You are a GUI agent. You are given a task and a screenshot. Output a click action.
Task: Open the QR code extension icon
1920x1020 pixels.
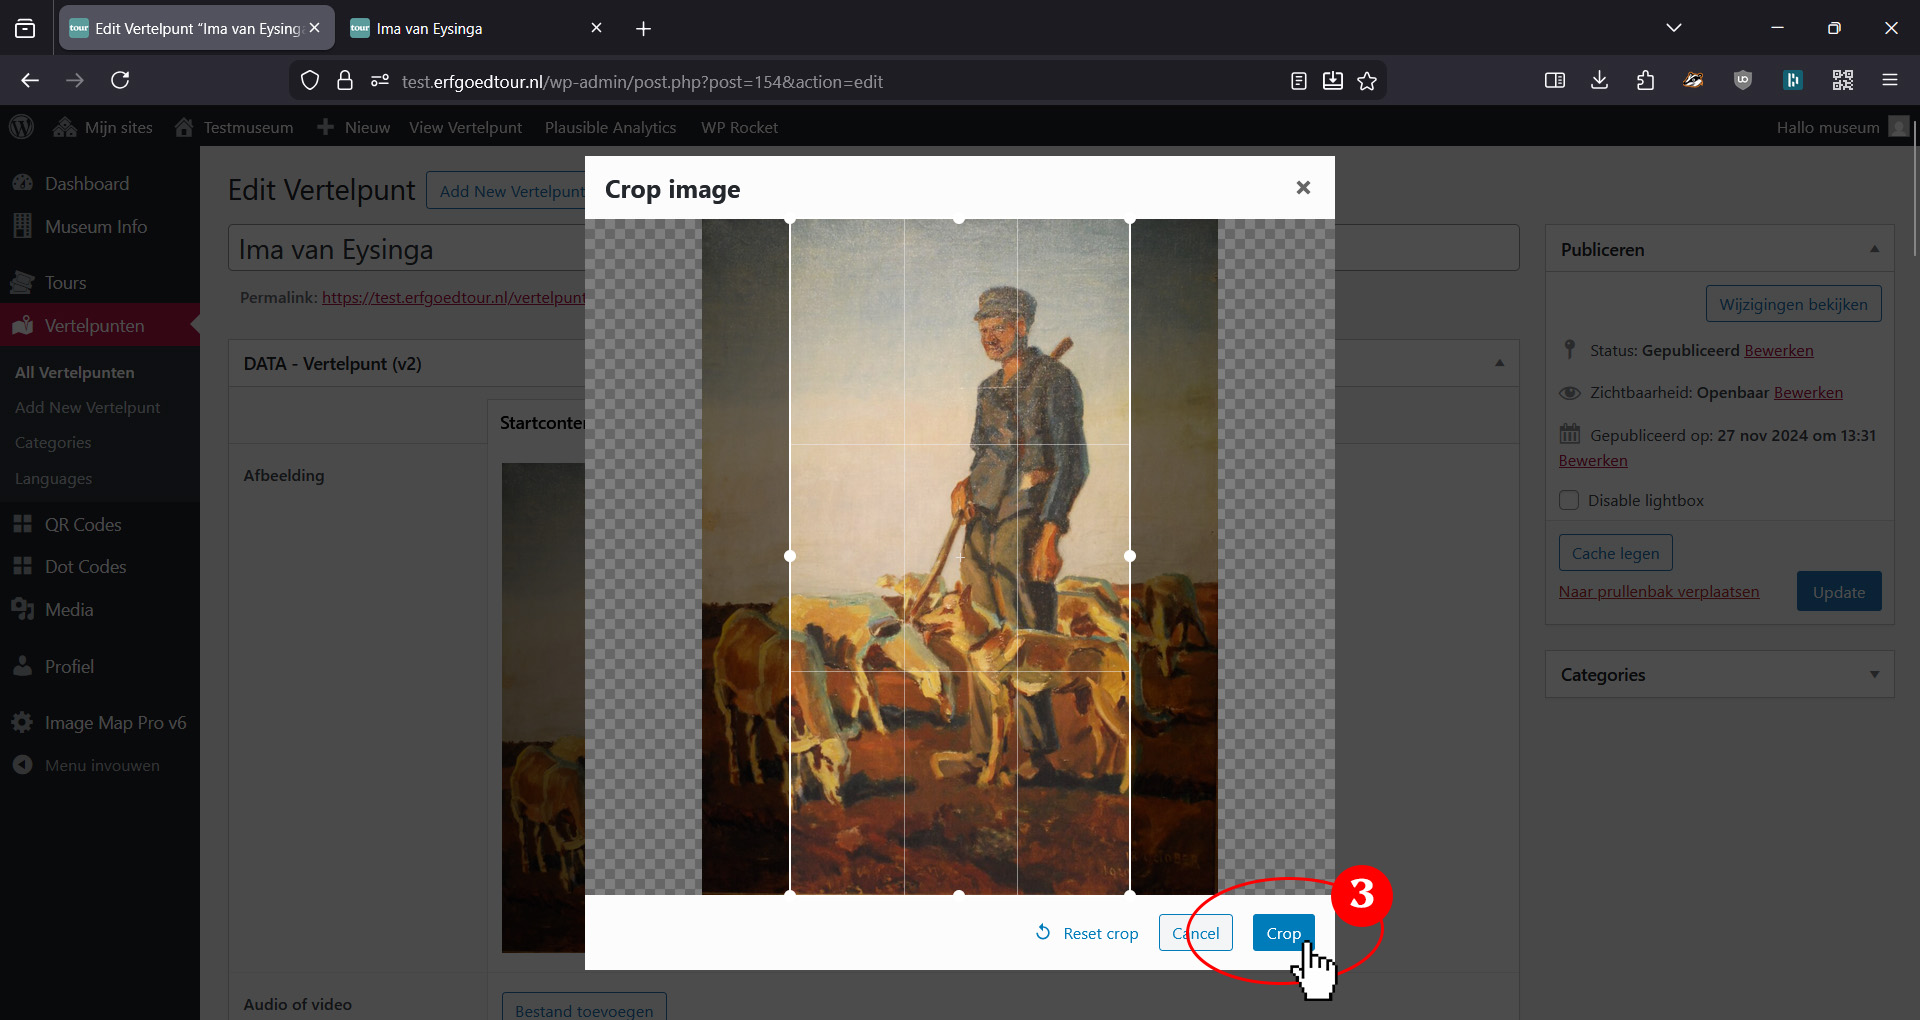pos(1842,80)
